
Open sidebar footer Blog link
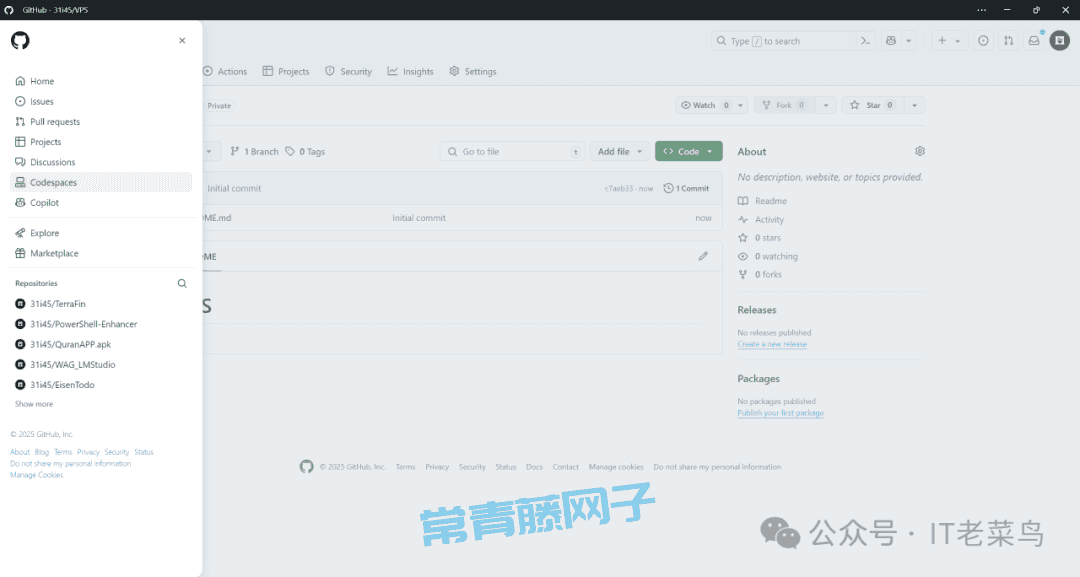click(42, 452)
